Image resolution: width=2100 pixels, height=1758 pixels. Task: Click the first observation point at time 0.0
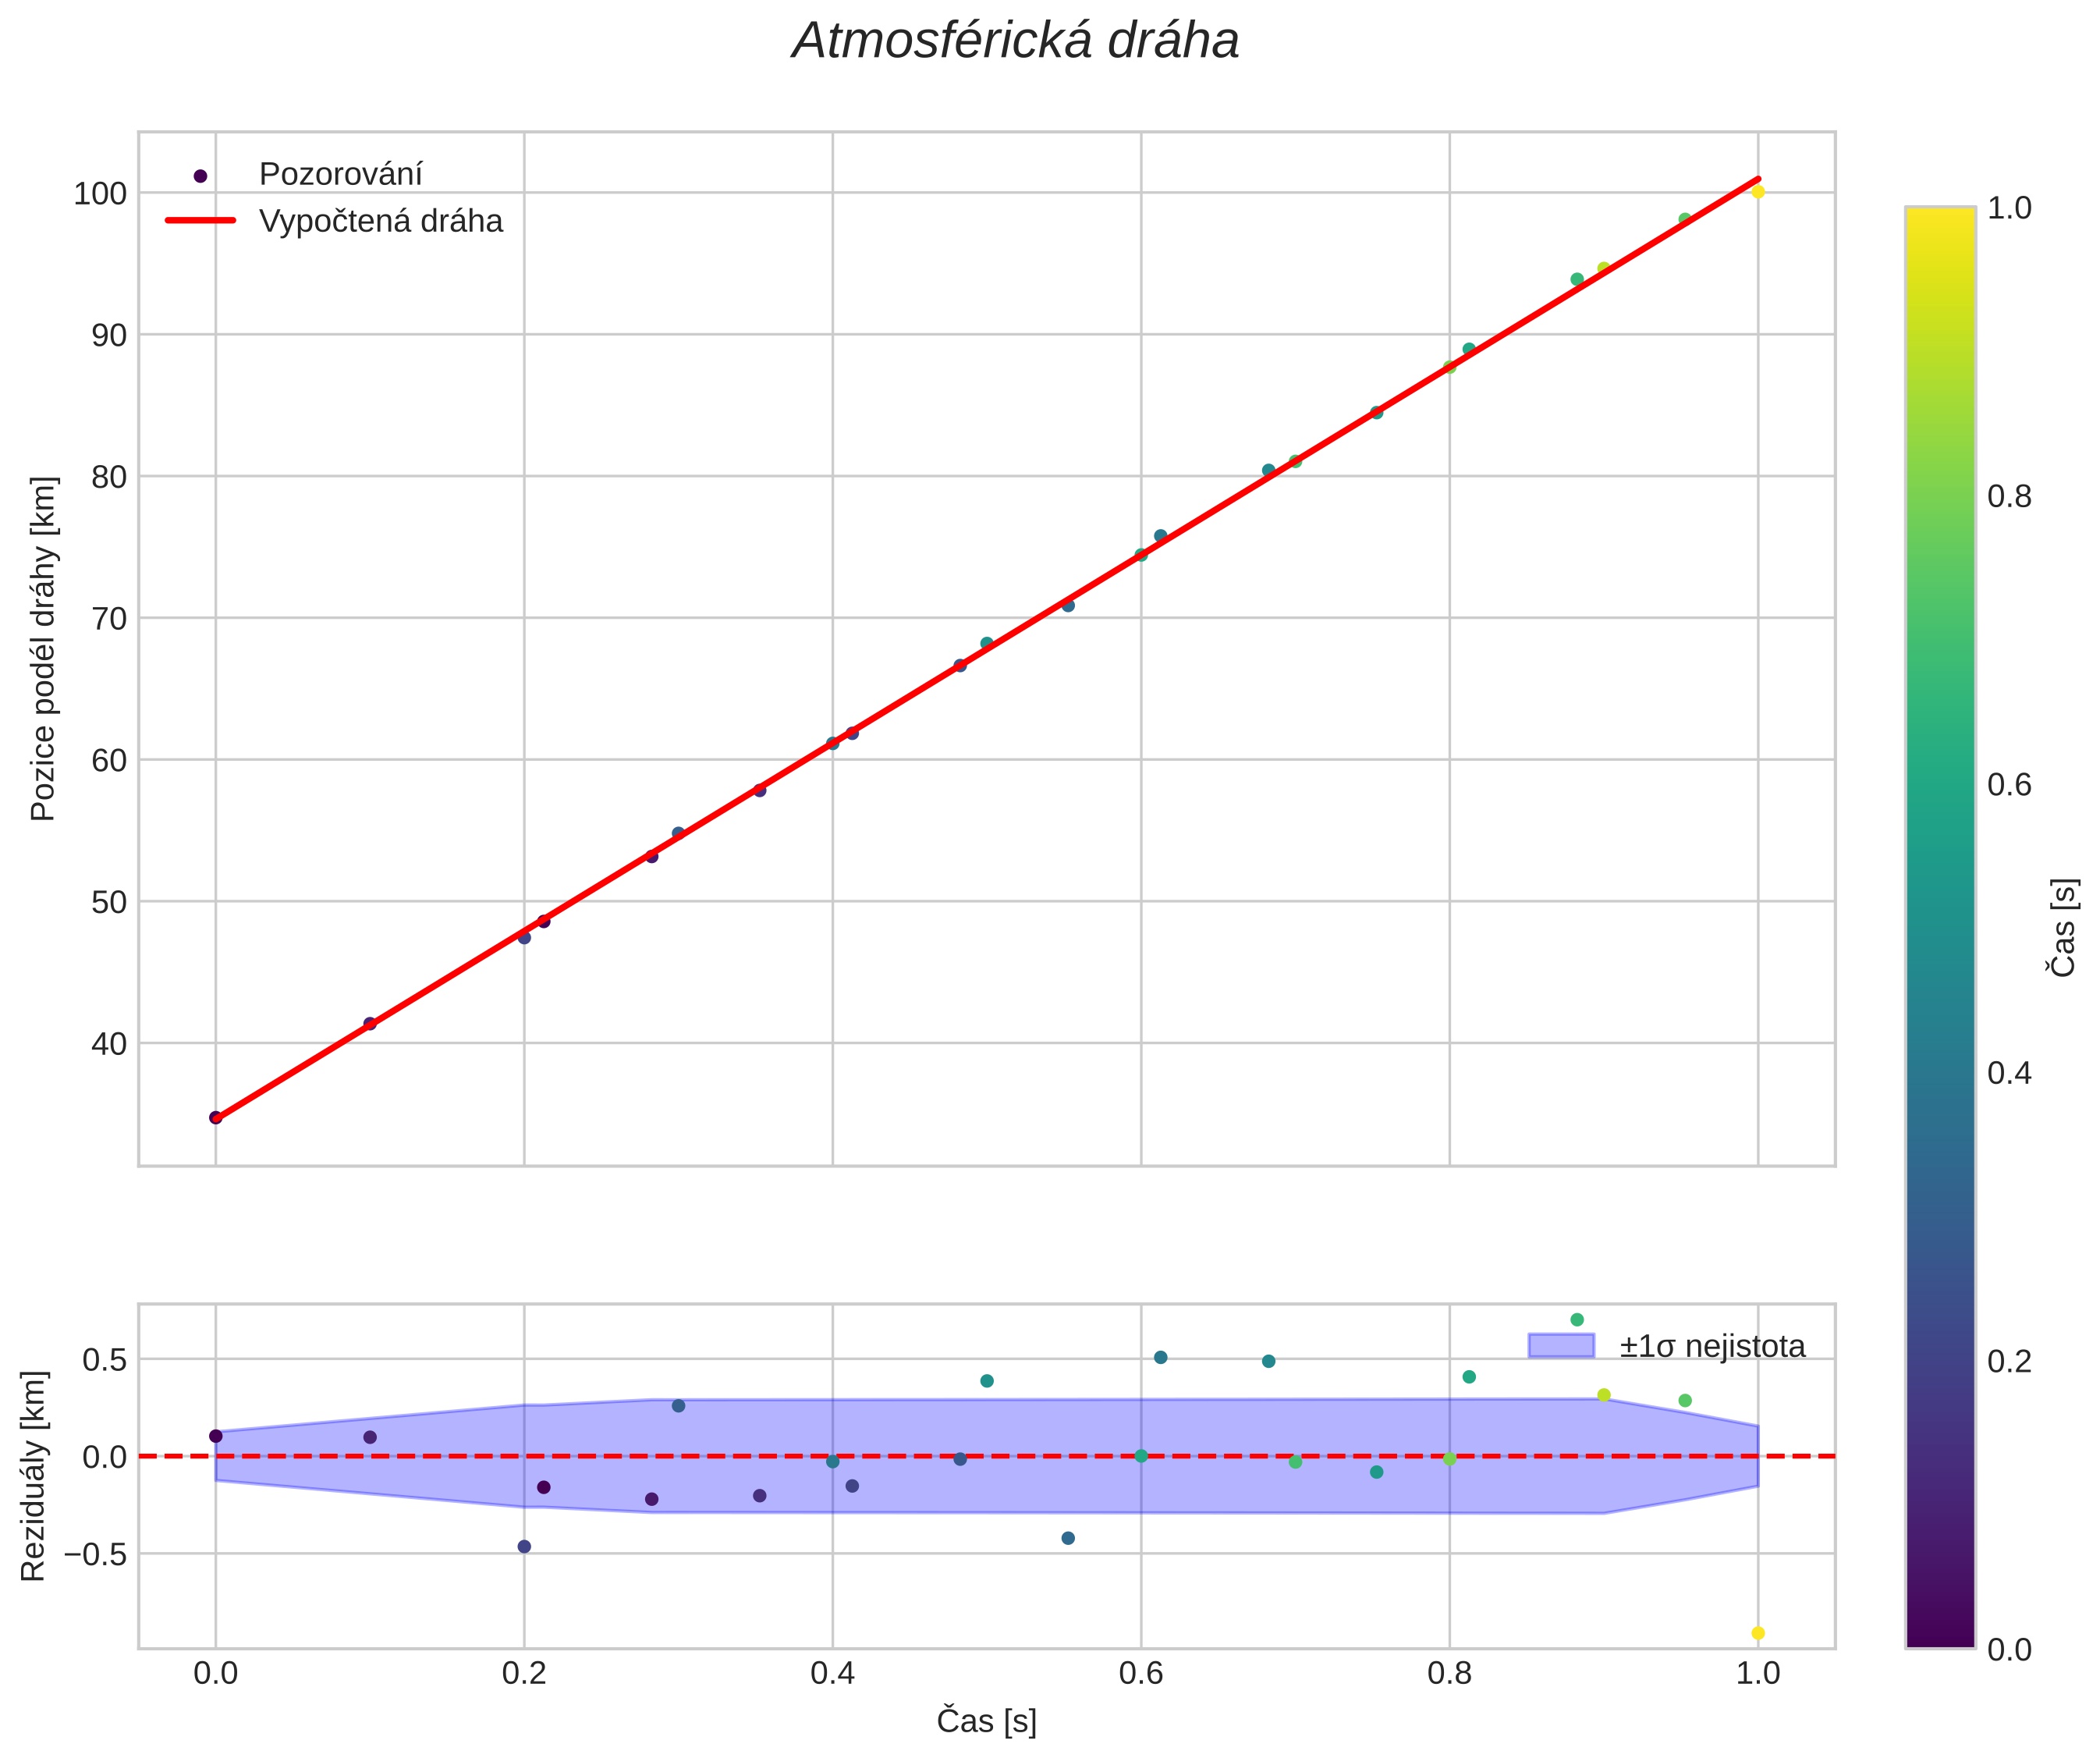tap(215, 1117)
